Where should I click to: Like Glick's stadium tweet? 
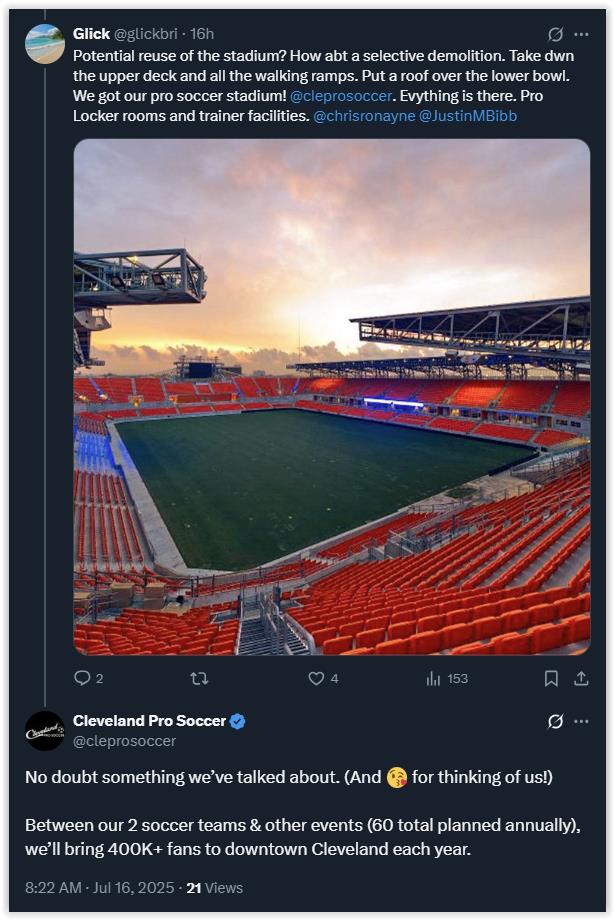point(316,678)
